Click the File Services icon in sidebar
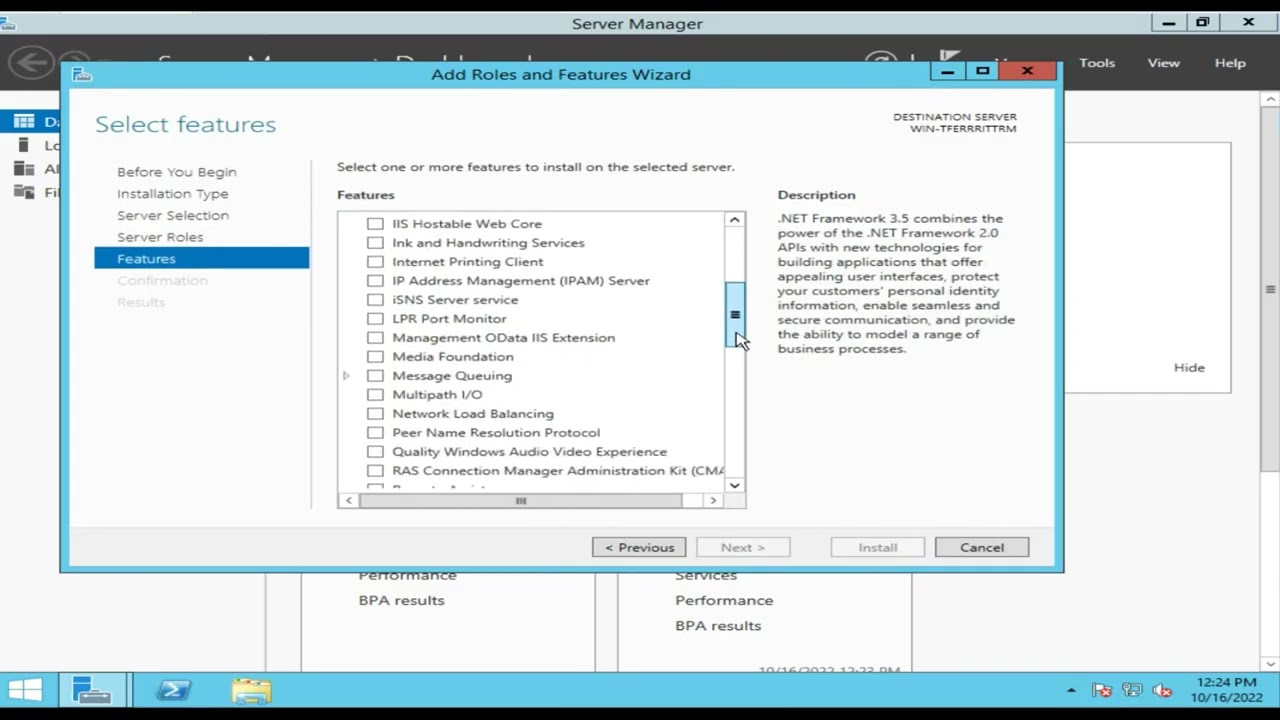Screen dimensions: 1280x720 coord(24,192)
